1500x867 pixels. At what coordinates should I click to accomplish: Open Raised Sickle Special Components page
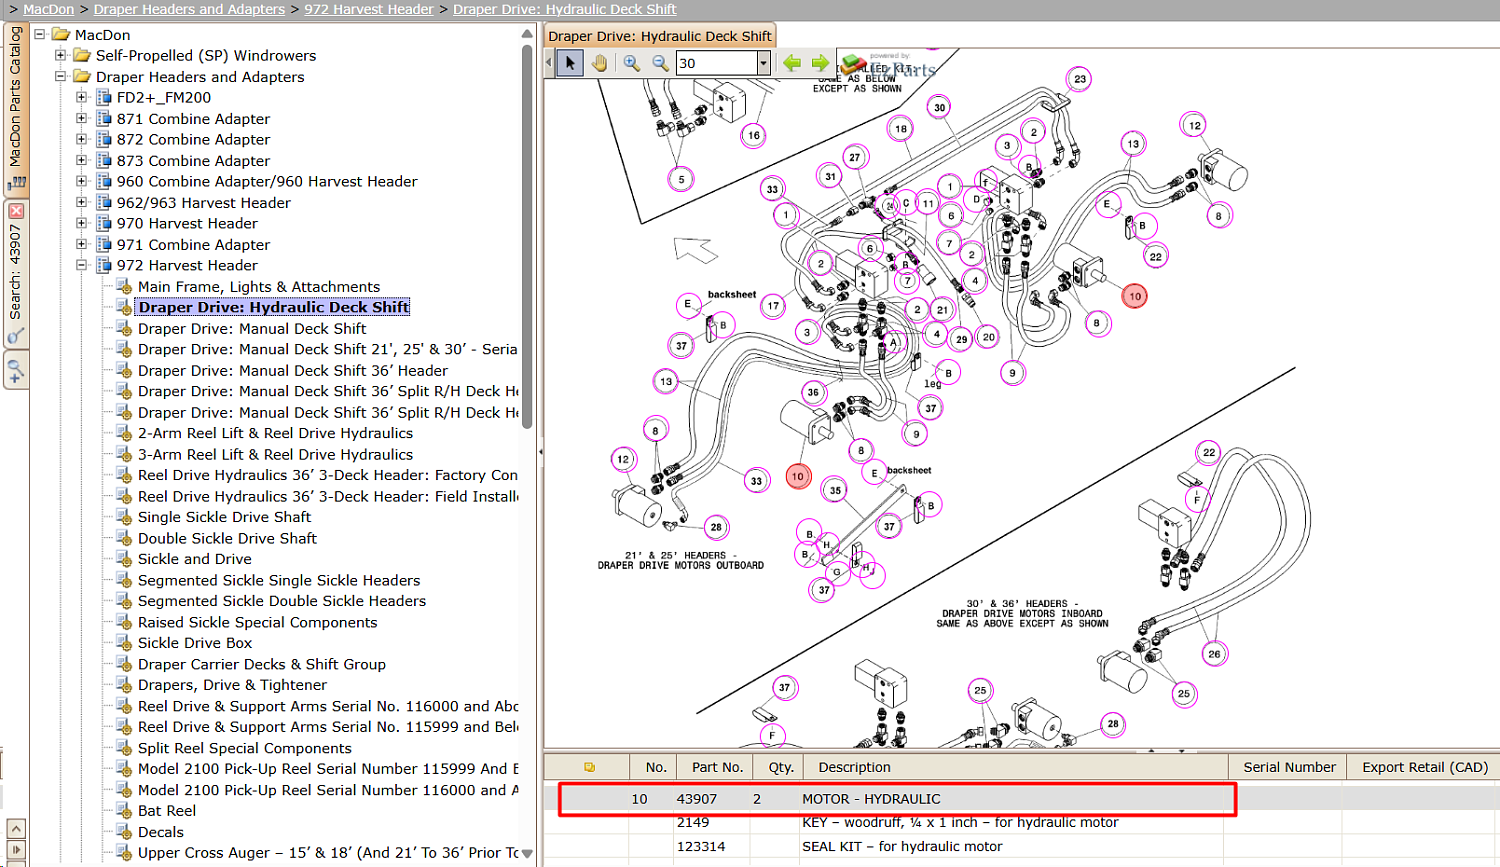pos(258,622)
